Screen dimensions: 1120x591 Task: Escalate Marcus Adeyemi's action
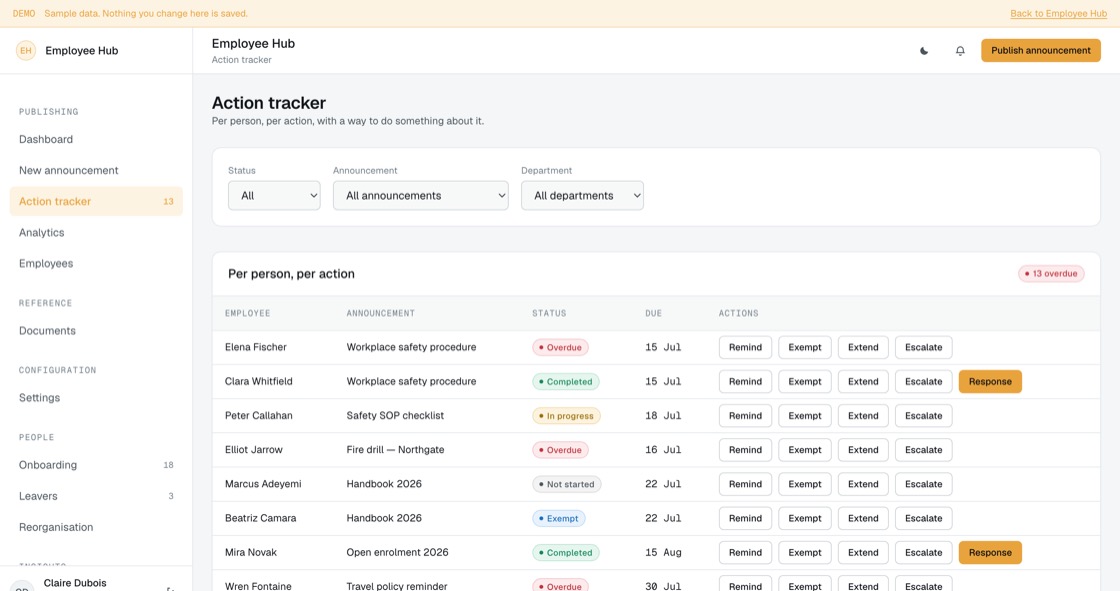[x=924, y=484]
